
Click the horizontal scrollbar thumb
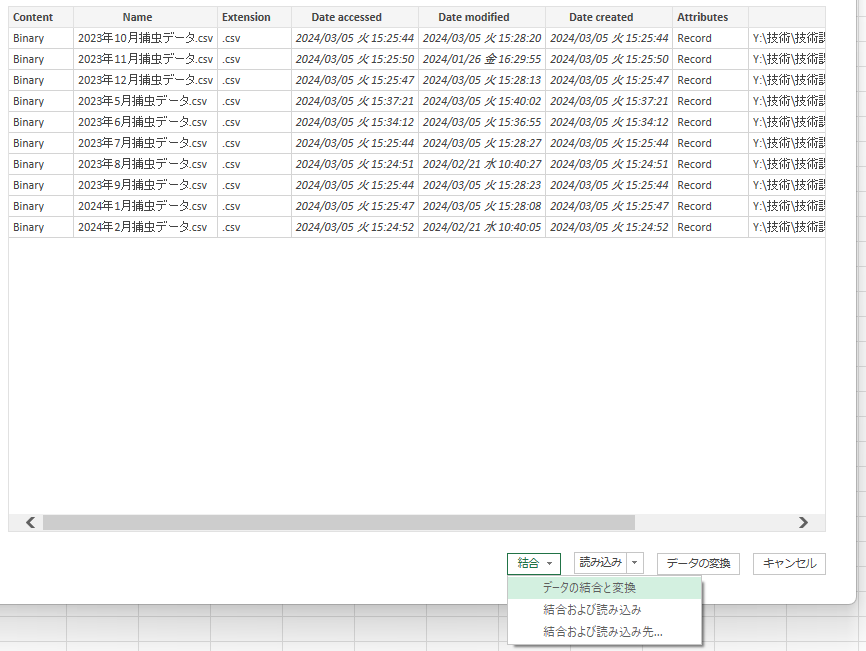pyautogui.click(x=338, y=522)
